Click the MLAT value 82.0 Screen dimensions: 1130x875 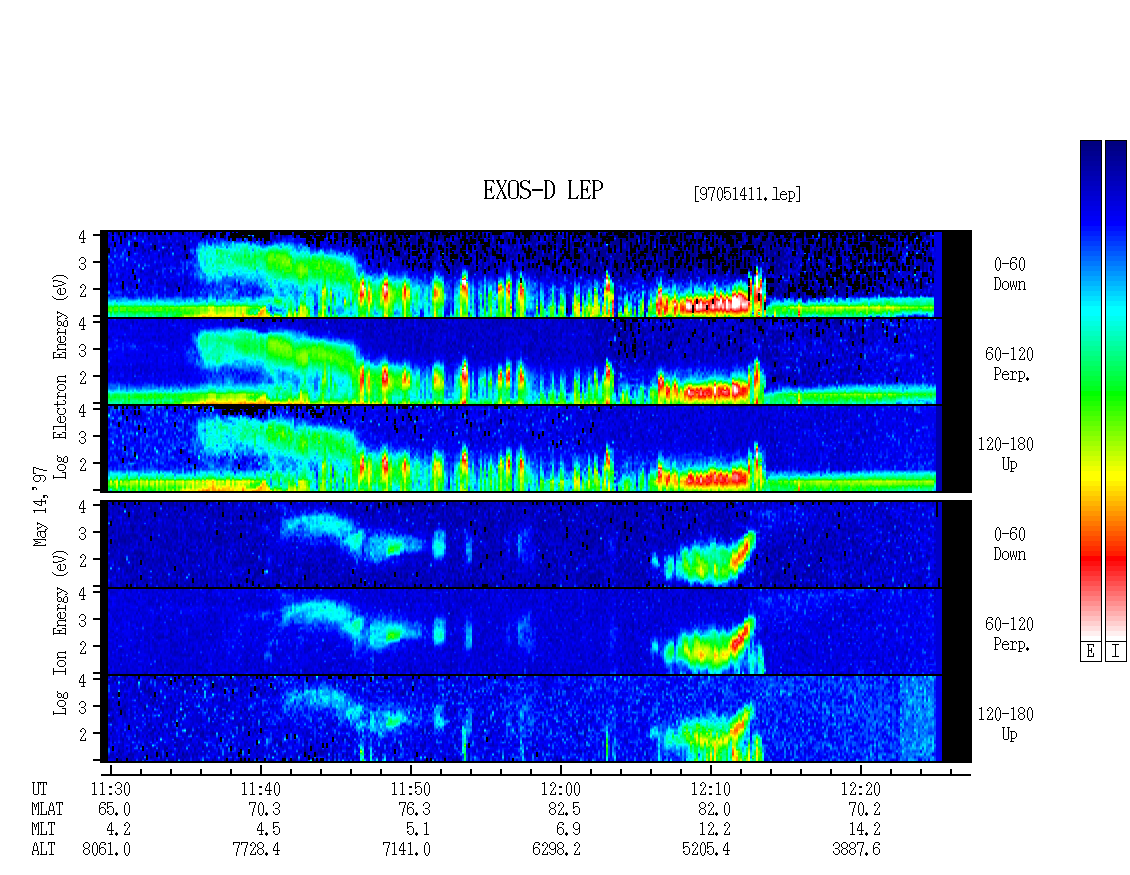[714, 809]
